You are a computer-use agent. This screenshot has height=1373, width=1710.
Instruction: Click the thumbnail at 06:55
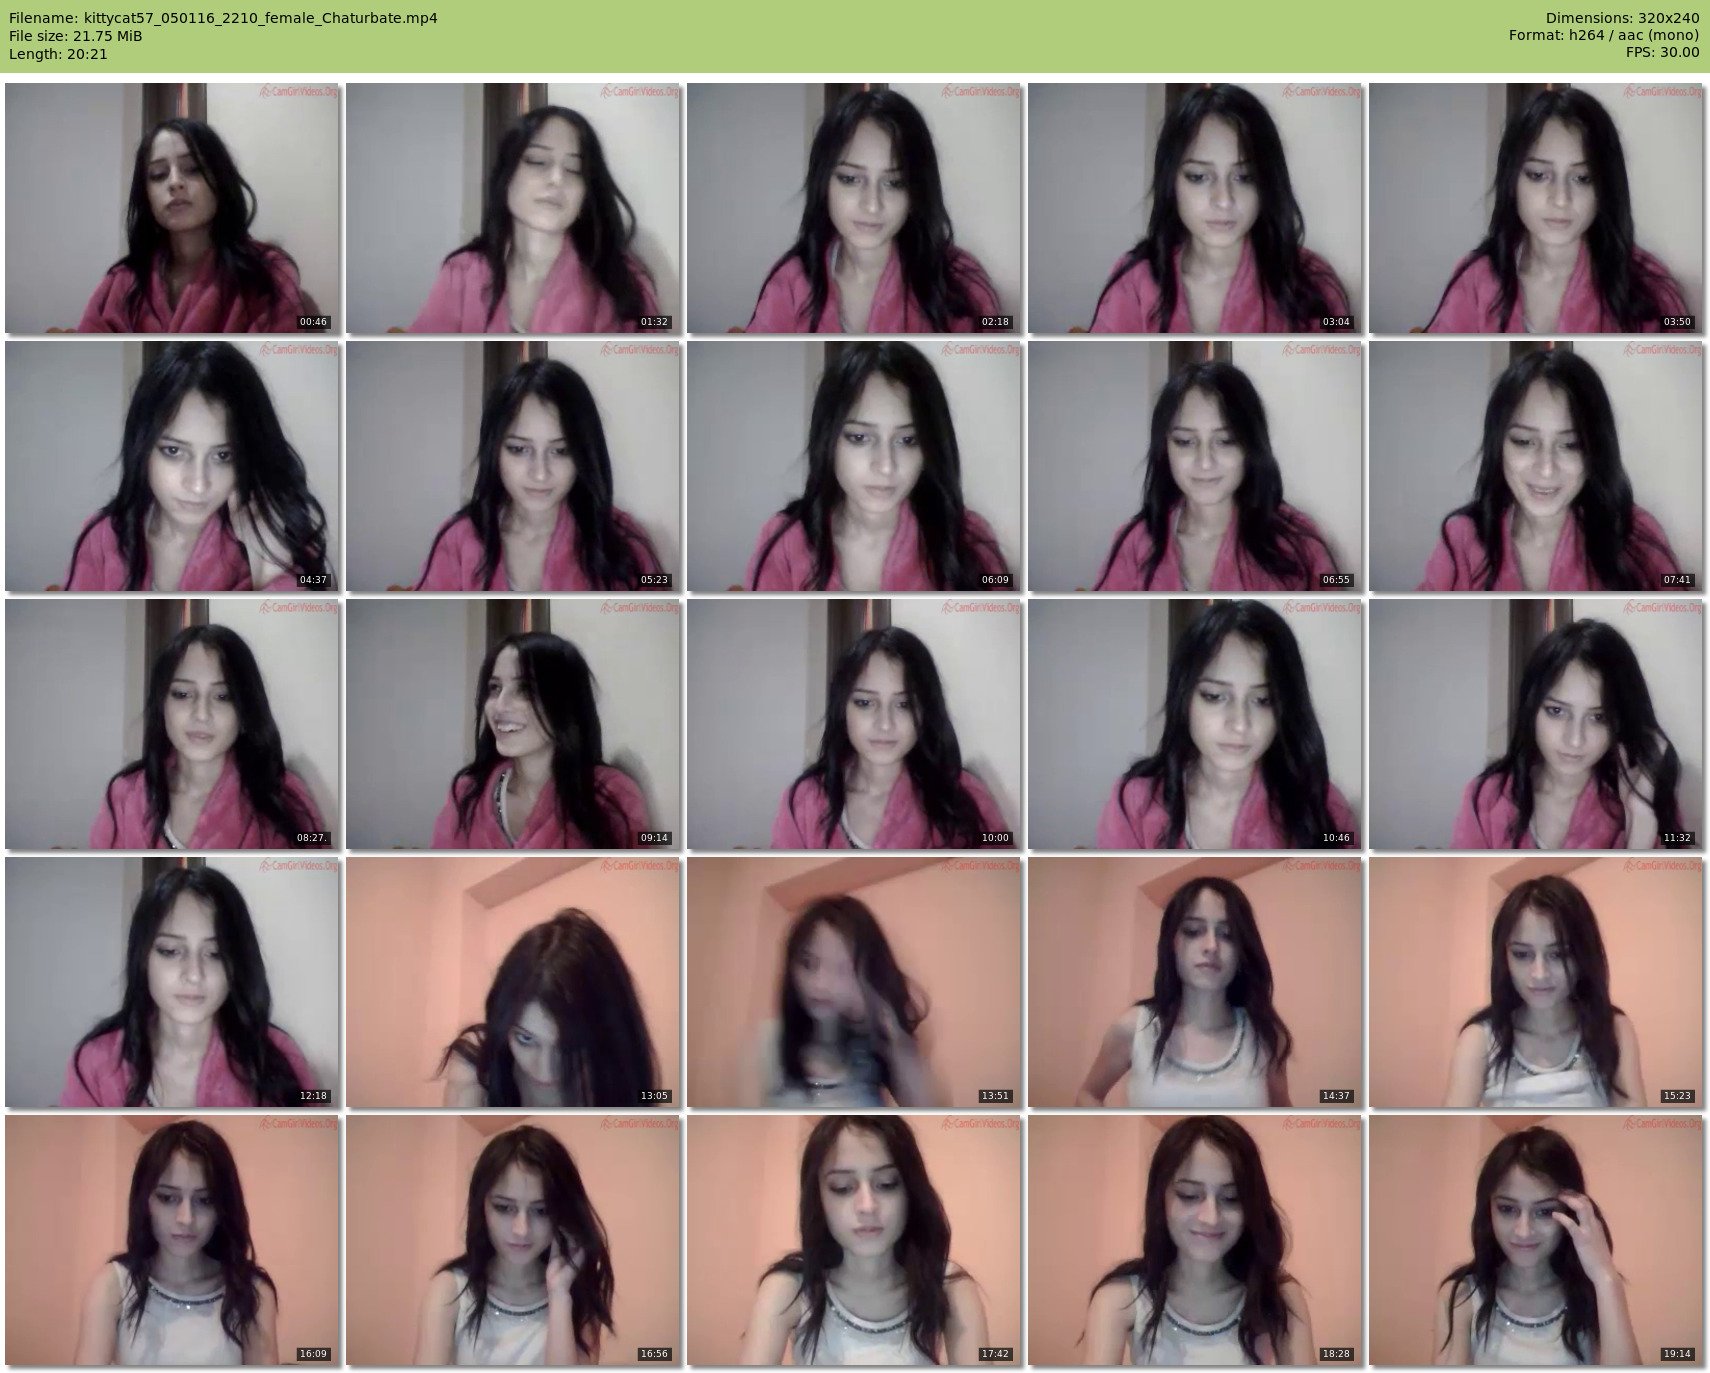pyautogui.click(x=1194, y=466)
